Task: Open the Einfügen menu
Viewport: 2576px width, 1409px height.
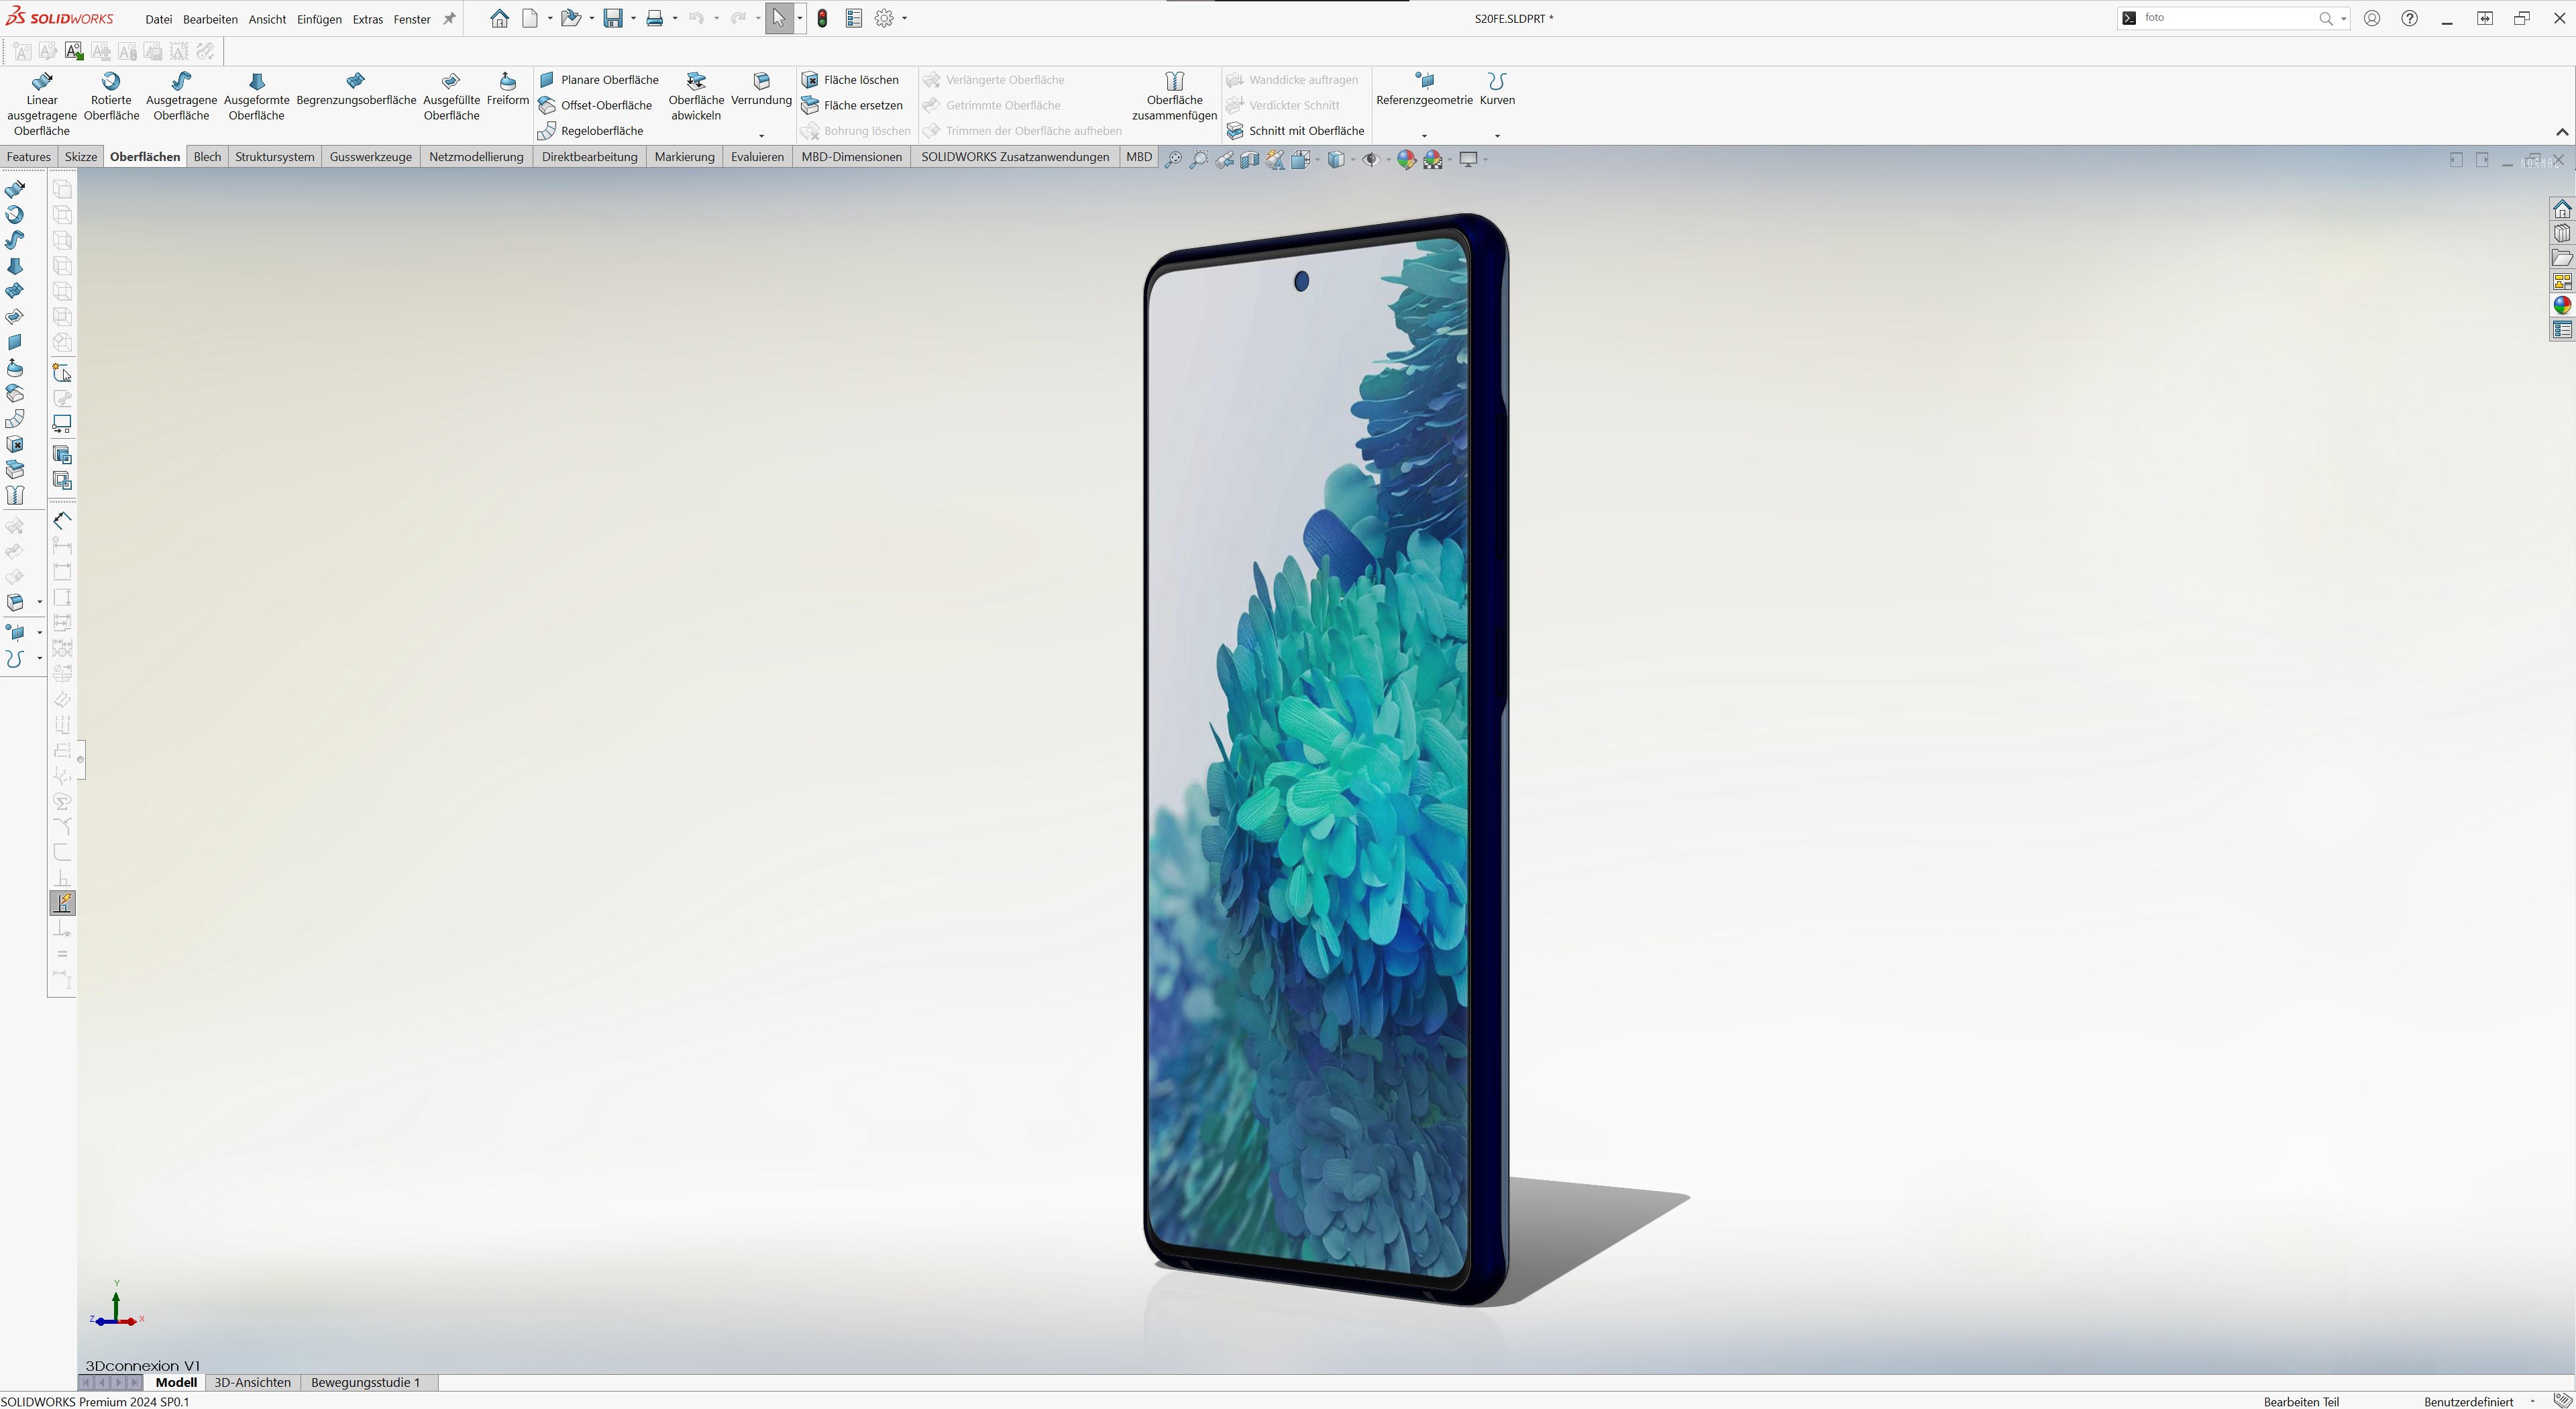Action: [x=319, y=19]
